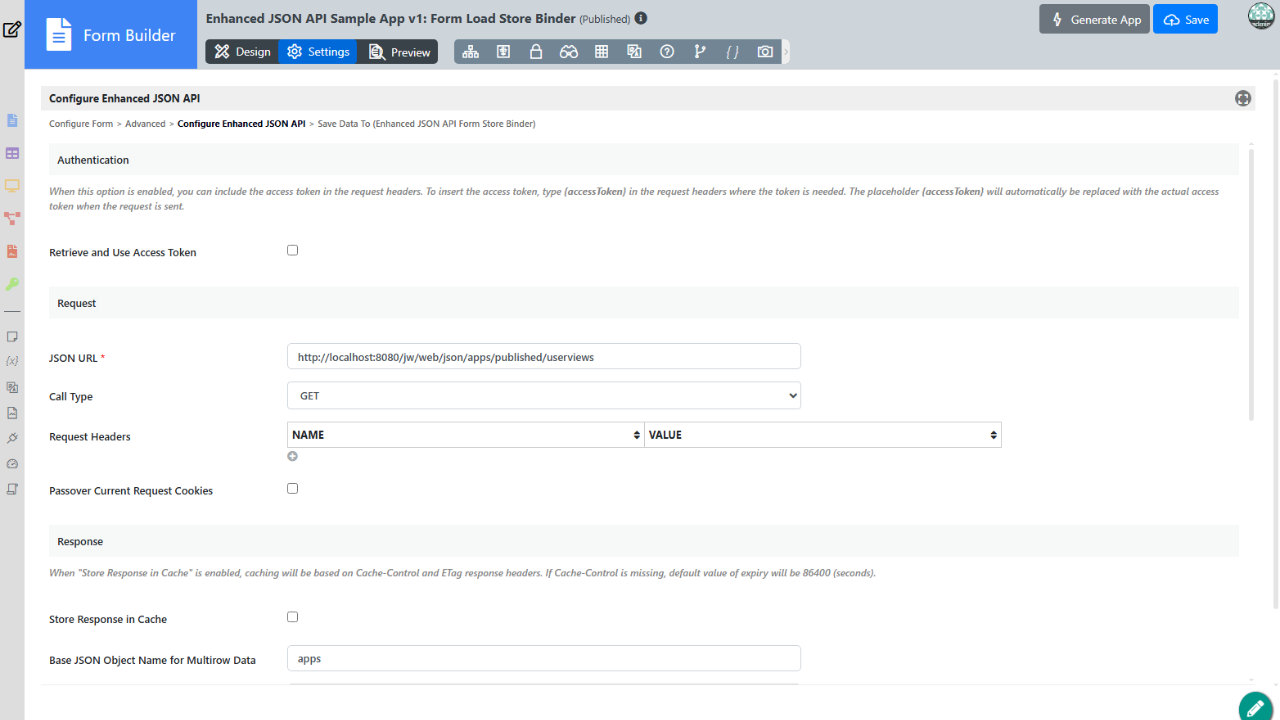Enable Retrieve and Use Access Token checkbox

click(x=293, y=250)
